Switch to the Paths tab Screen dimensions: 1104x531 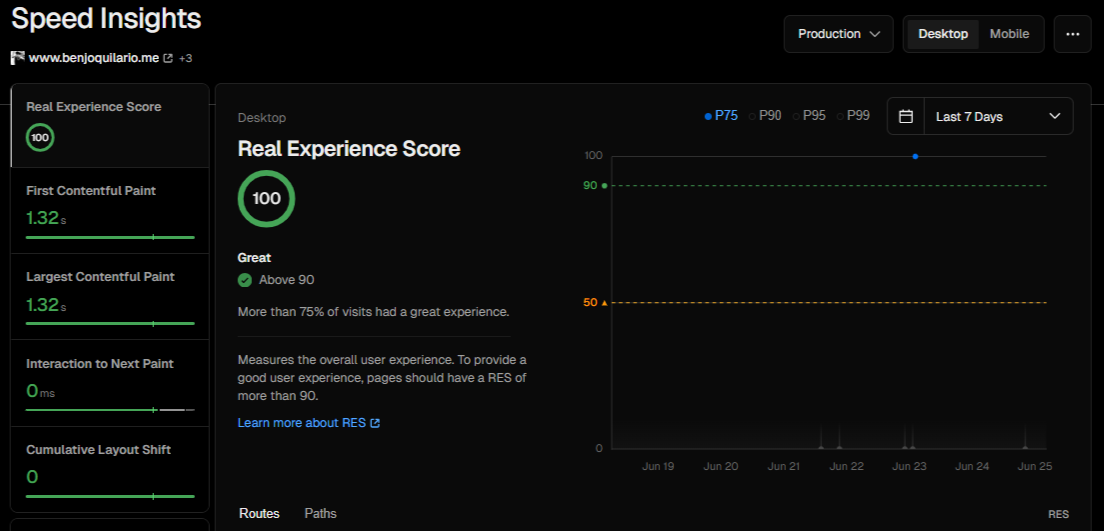tap(320, 513)
